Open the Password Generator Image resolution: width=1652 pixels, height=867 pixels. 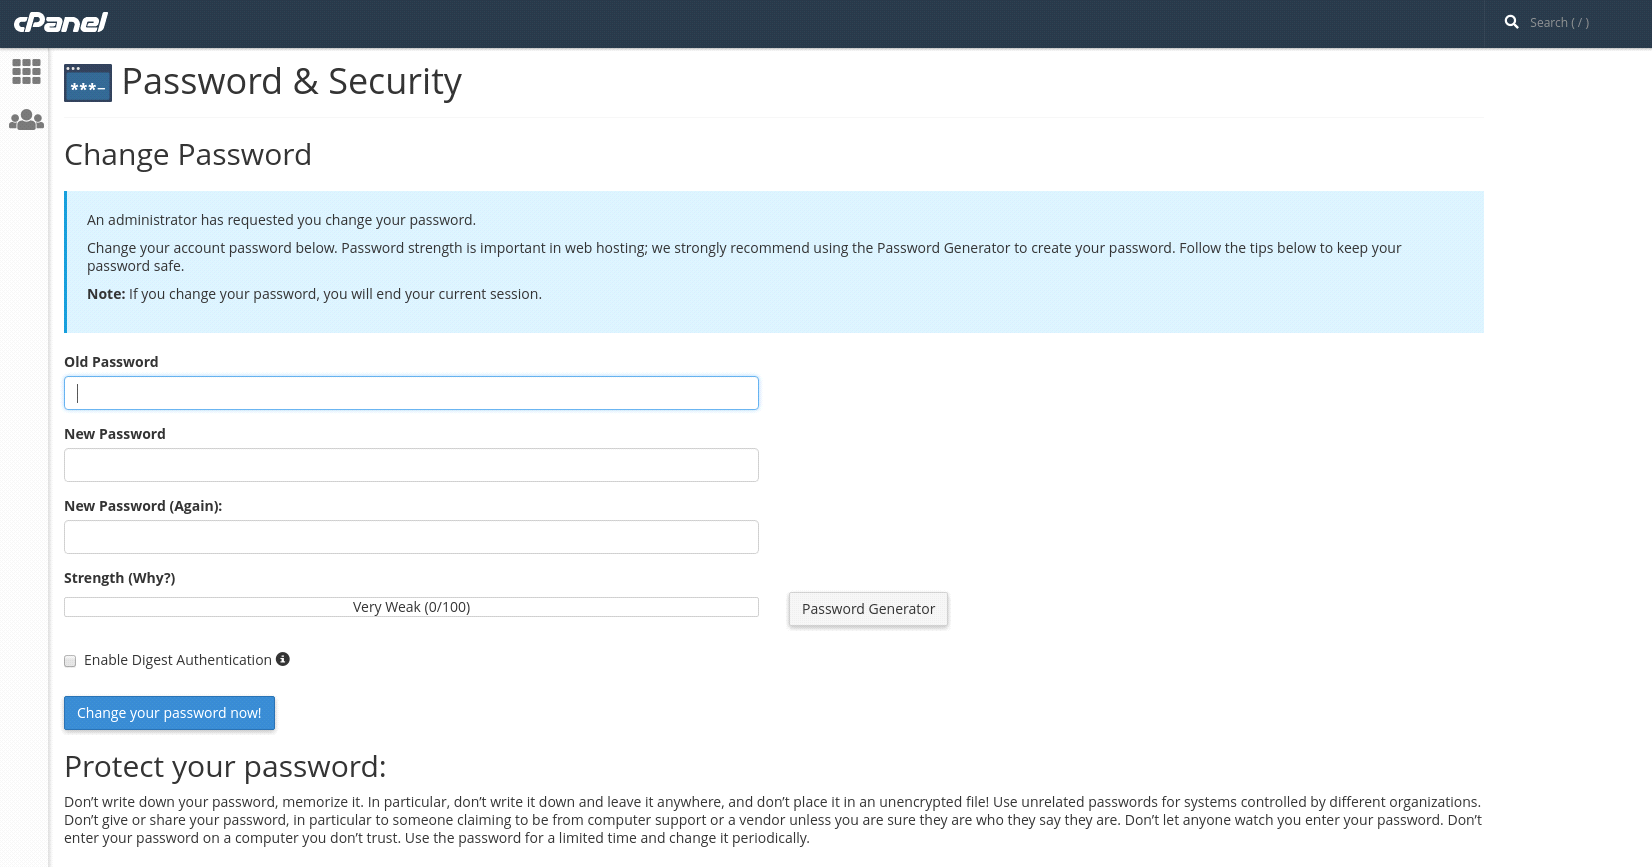click(x=868, y=609)
